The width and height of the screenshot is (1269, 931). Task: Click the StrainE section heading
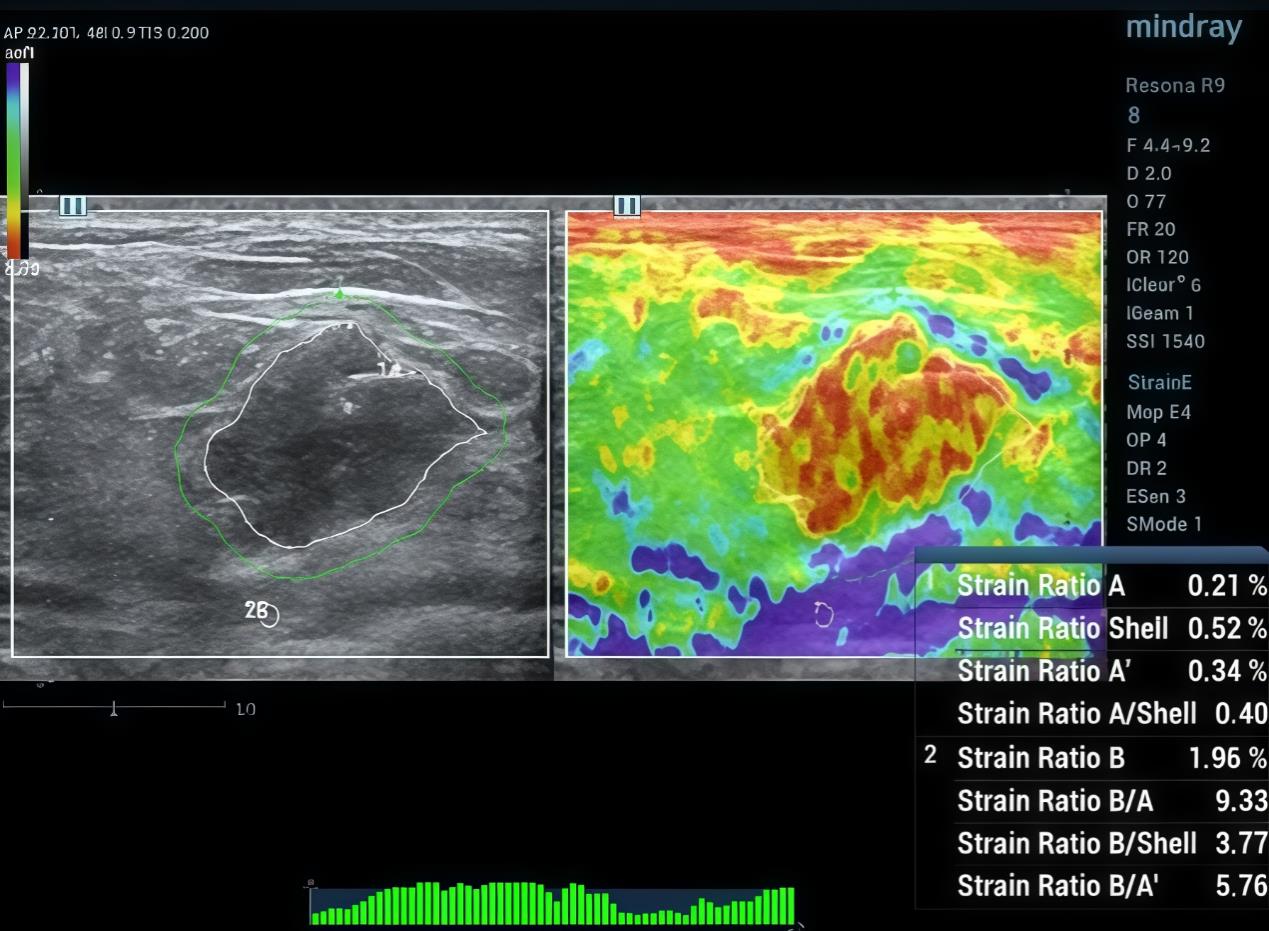[1160, 382]
